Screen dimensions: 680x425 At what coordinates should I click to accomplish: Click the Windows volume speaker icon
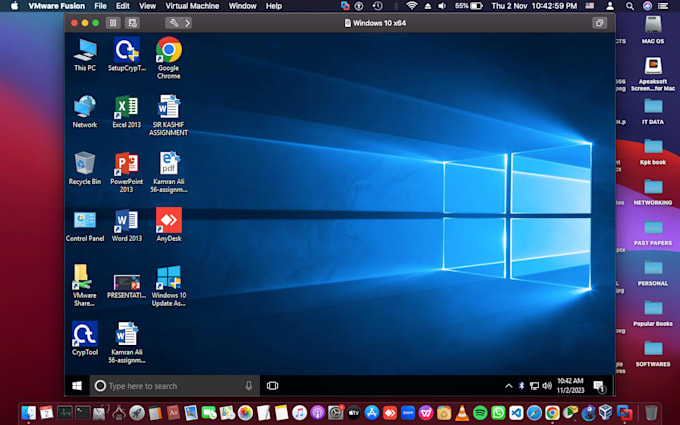[547, 386]
